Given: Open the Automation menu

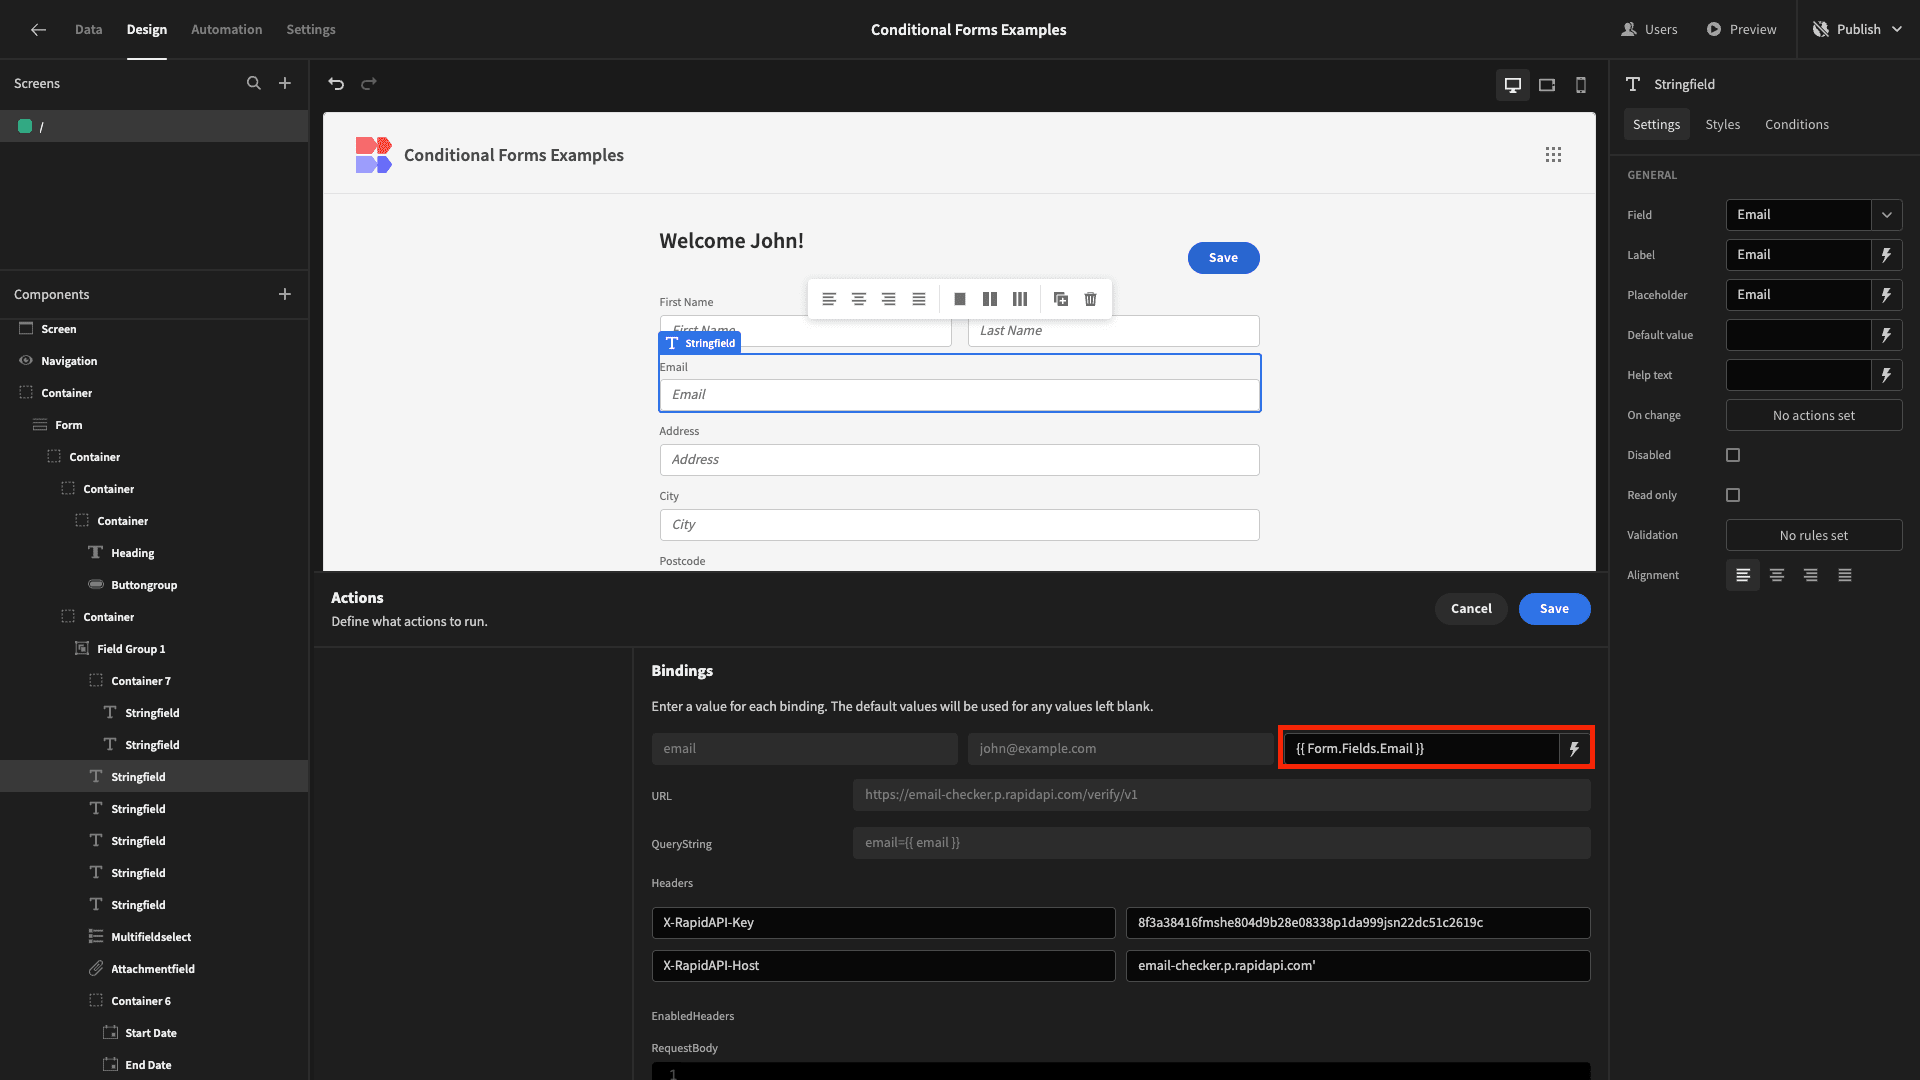Looking at the screenshot, I should click(226, 29).
